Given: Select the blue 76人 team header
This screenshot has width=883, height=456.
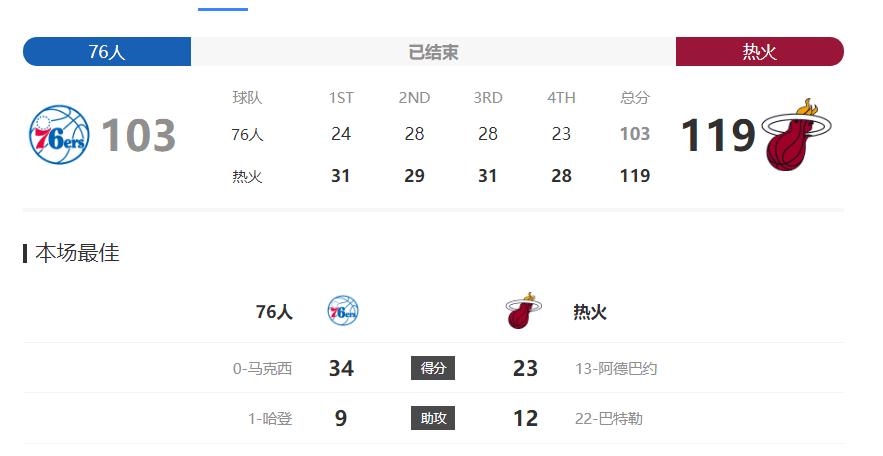Looking at the screenshot, I should tap(107, 52).
